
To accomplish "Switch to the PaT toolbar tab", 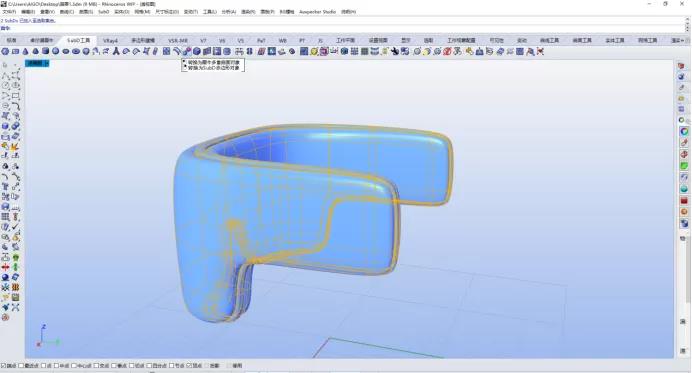I will (x=261, y=40).
